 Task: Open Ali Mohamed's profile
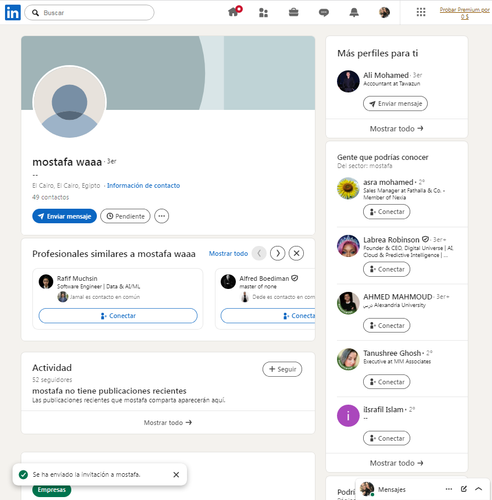(386, 75)
